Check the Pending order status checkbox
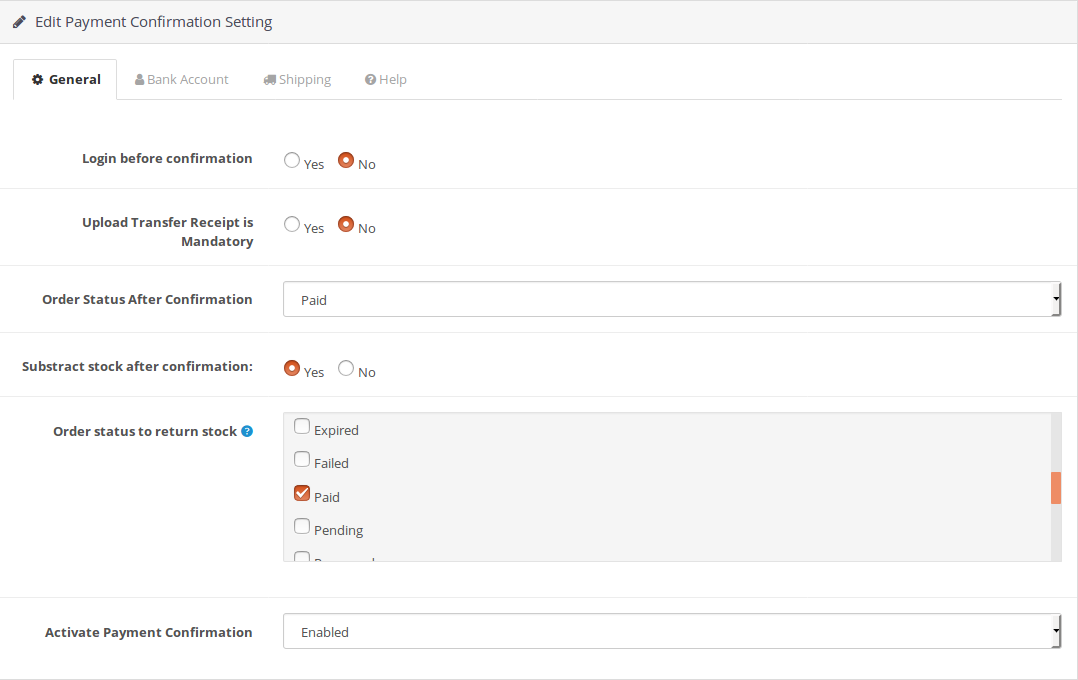This screenshot has height=680, width=1078. coord(302,527)
